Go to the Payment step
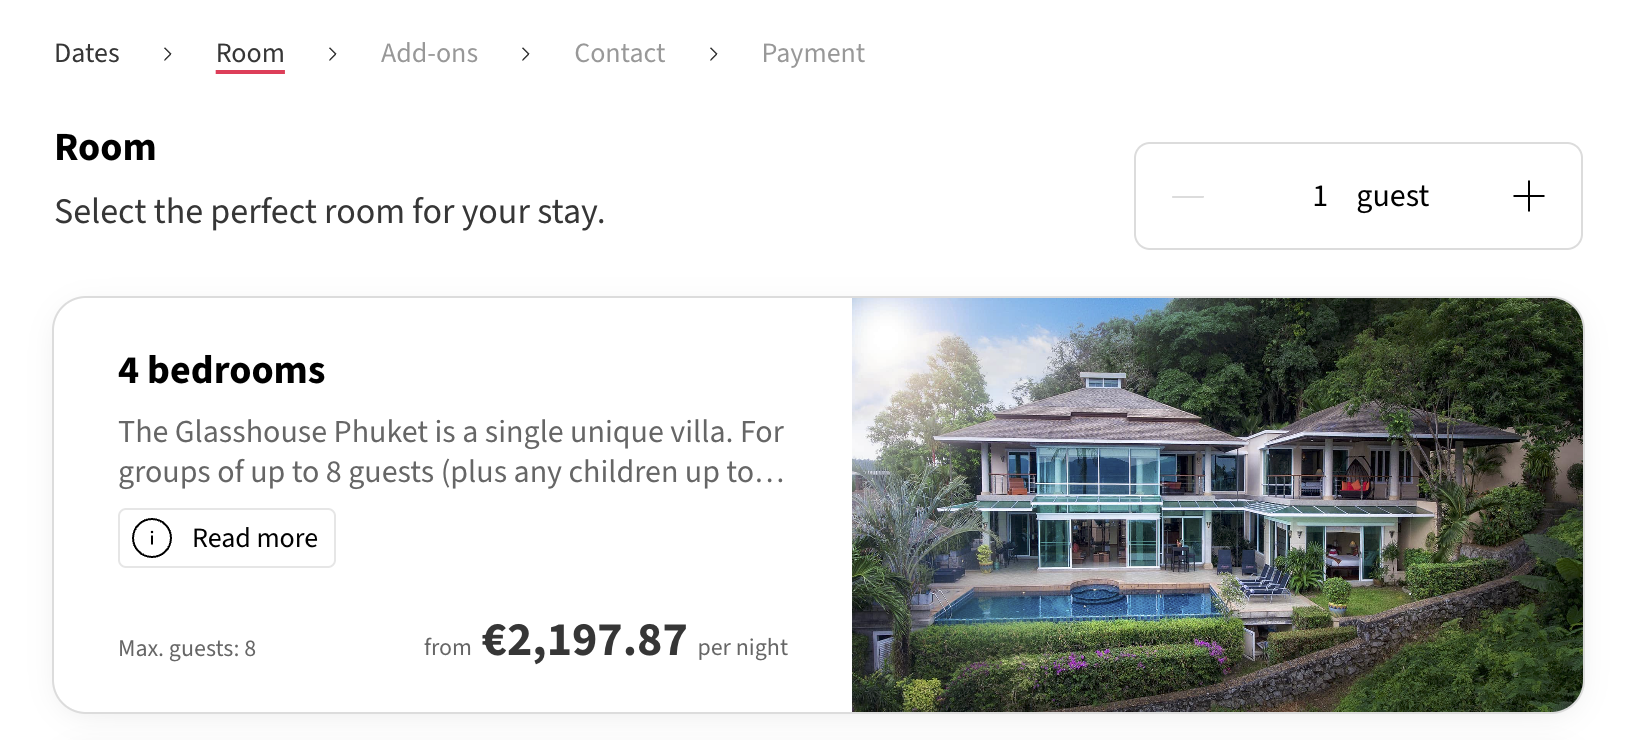 pyautogui.click(x=813, y=53)
